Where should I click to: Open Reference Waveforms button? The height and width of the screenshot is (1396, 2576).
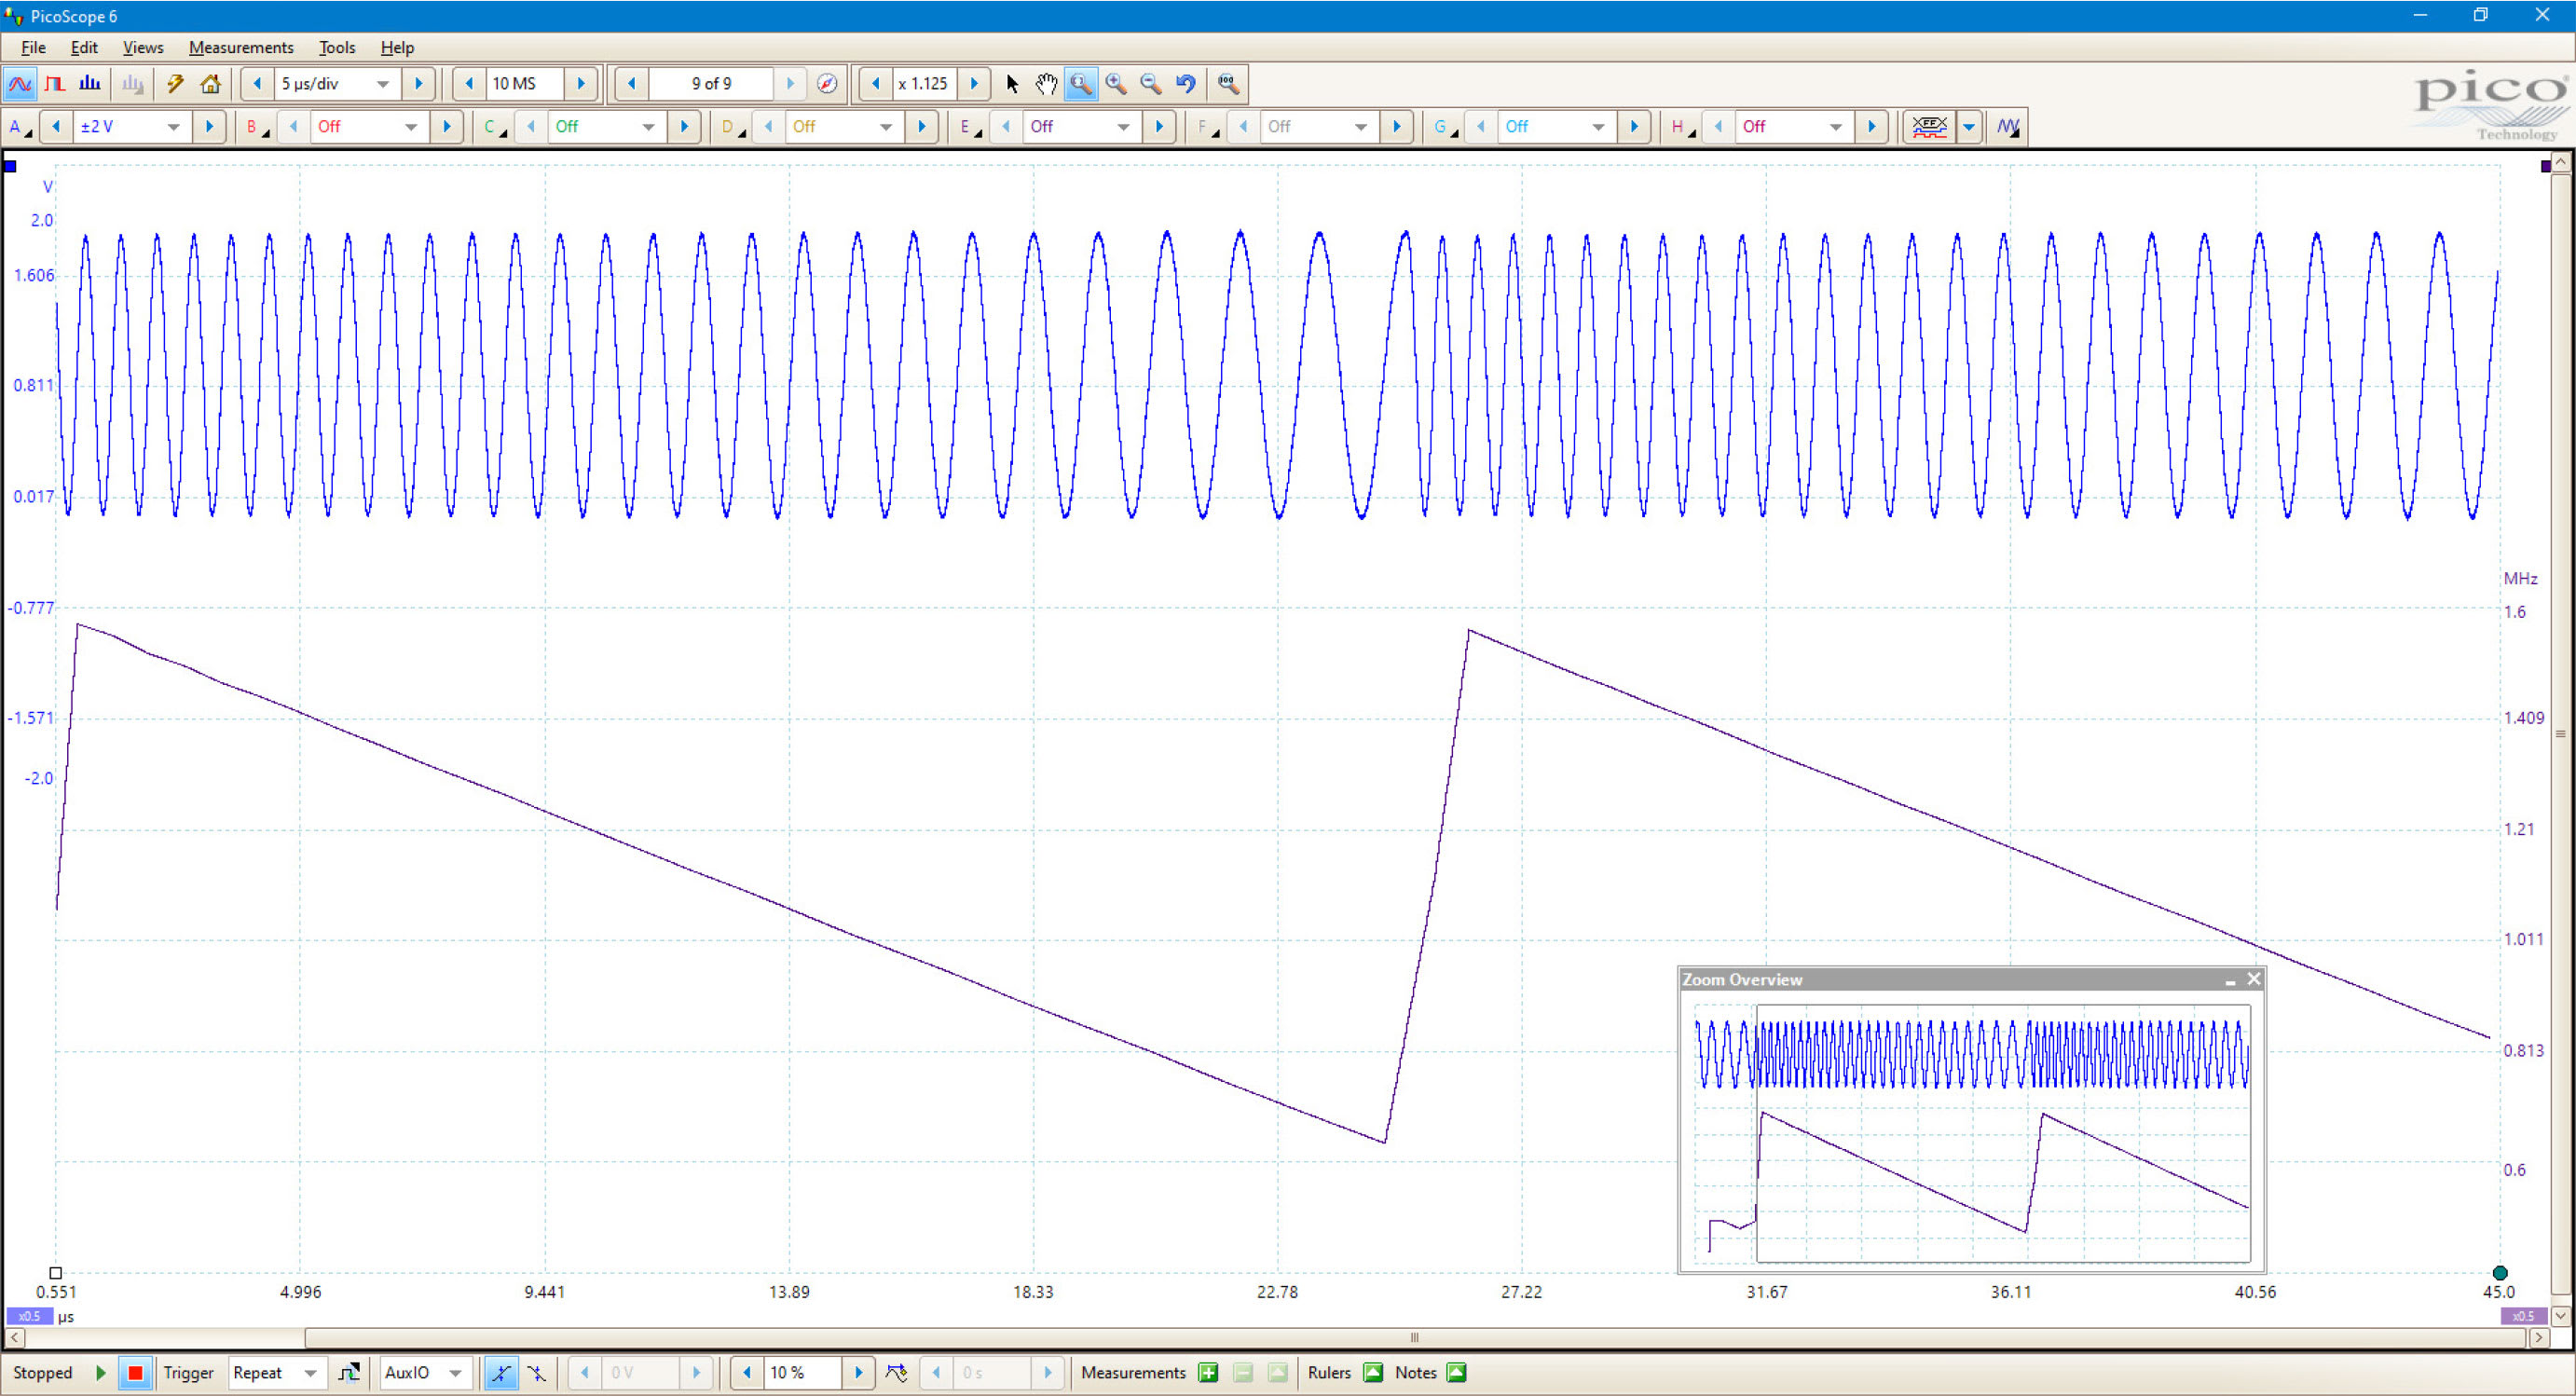pos(2008,127)
